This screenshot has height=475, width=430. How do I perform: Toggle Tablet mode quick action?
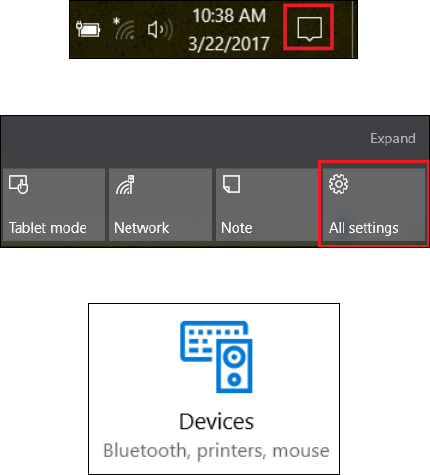click(54, 204)
